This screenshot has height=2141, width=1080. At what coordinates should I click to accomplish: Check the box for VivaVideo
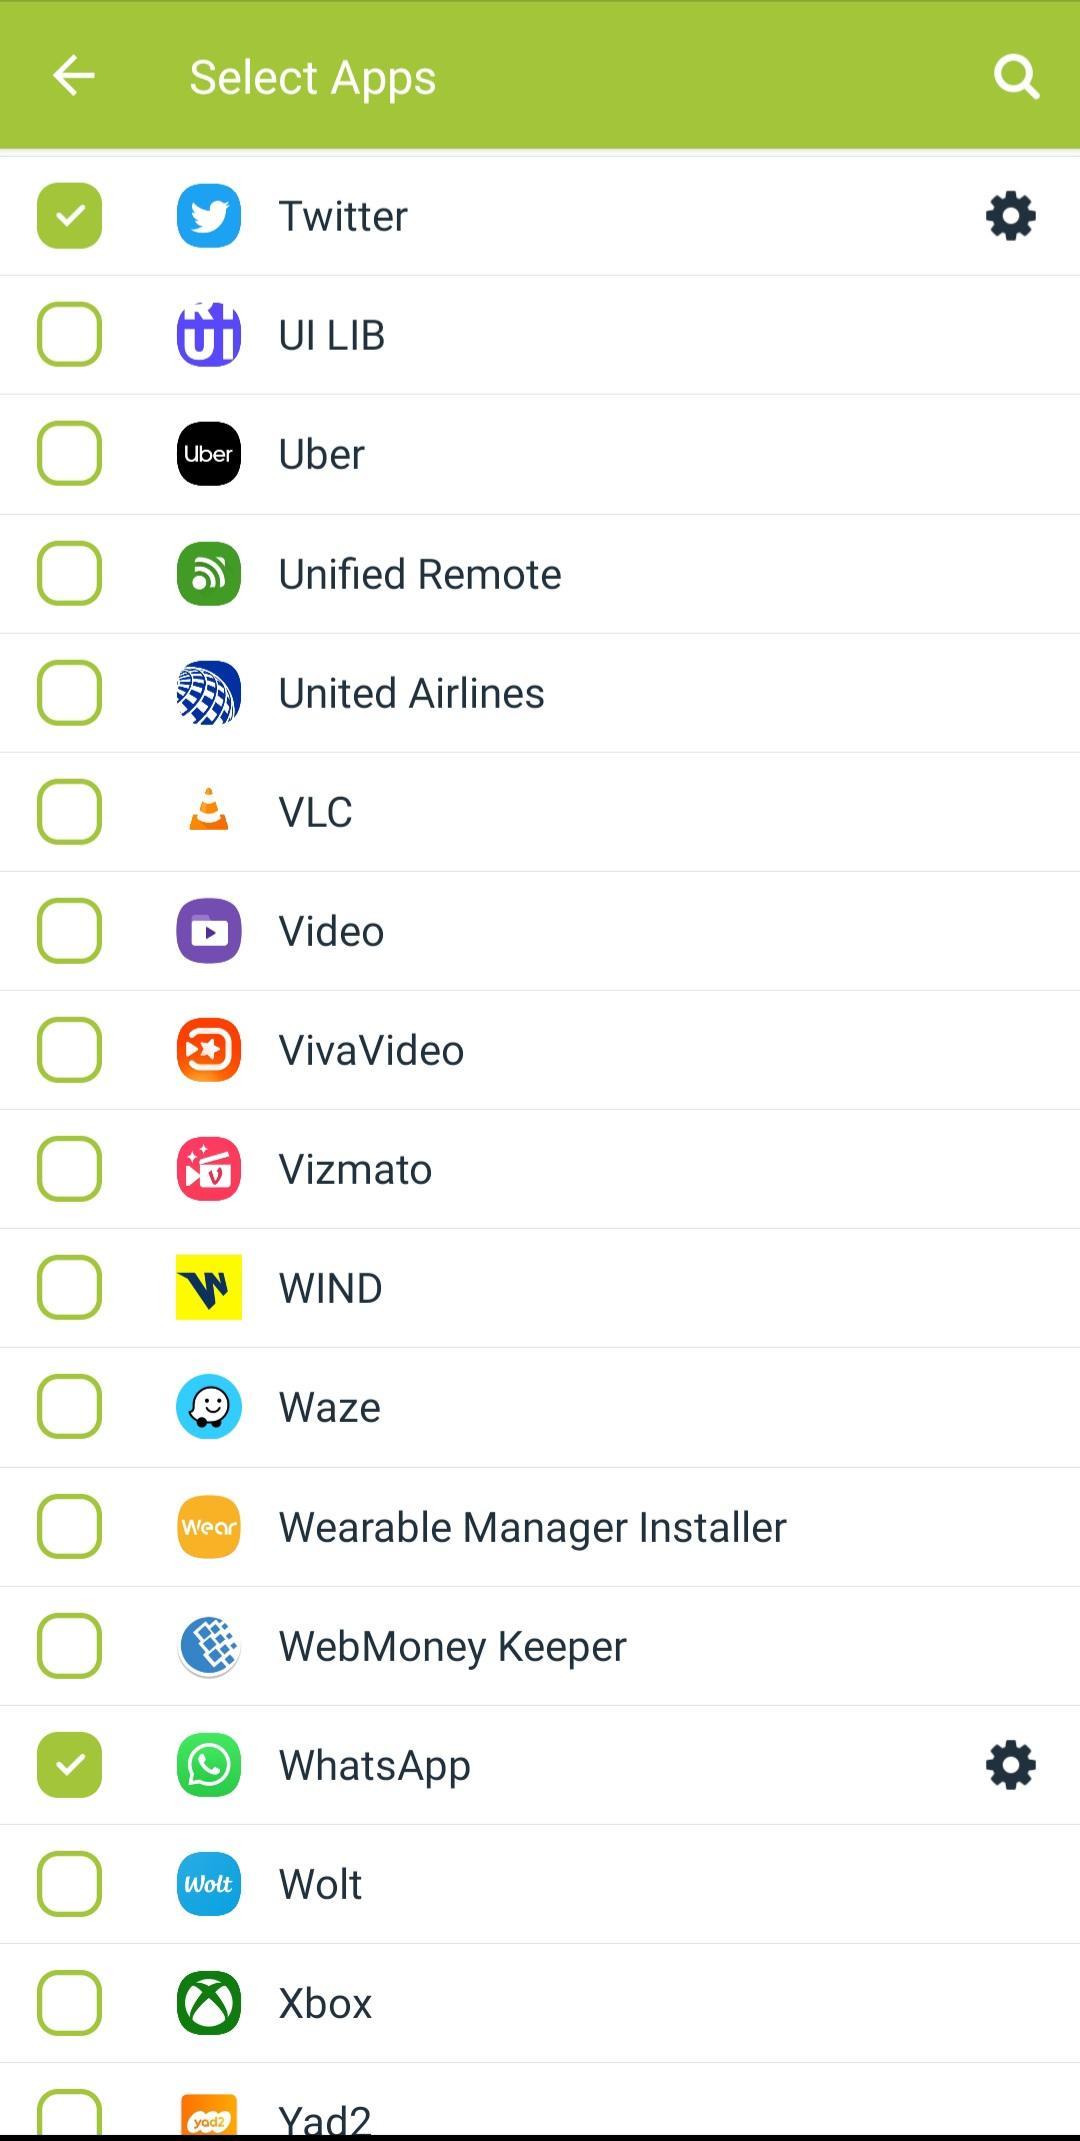point(69,1050)
